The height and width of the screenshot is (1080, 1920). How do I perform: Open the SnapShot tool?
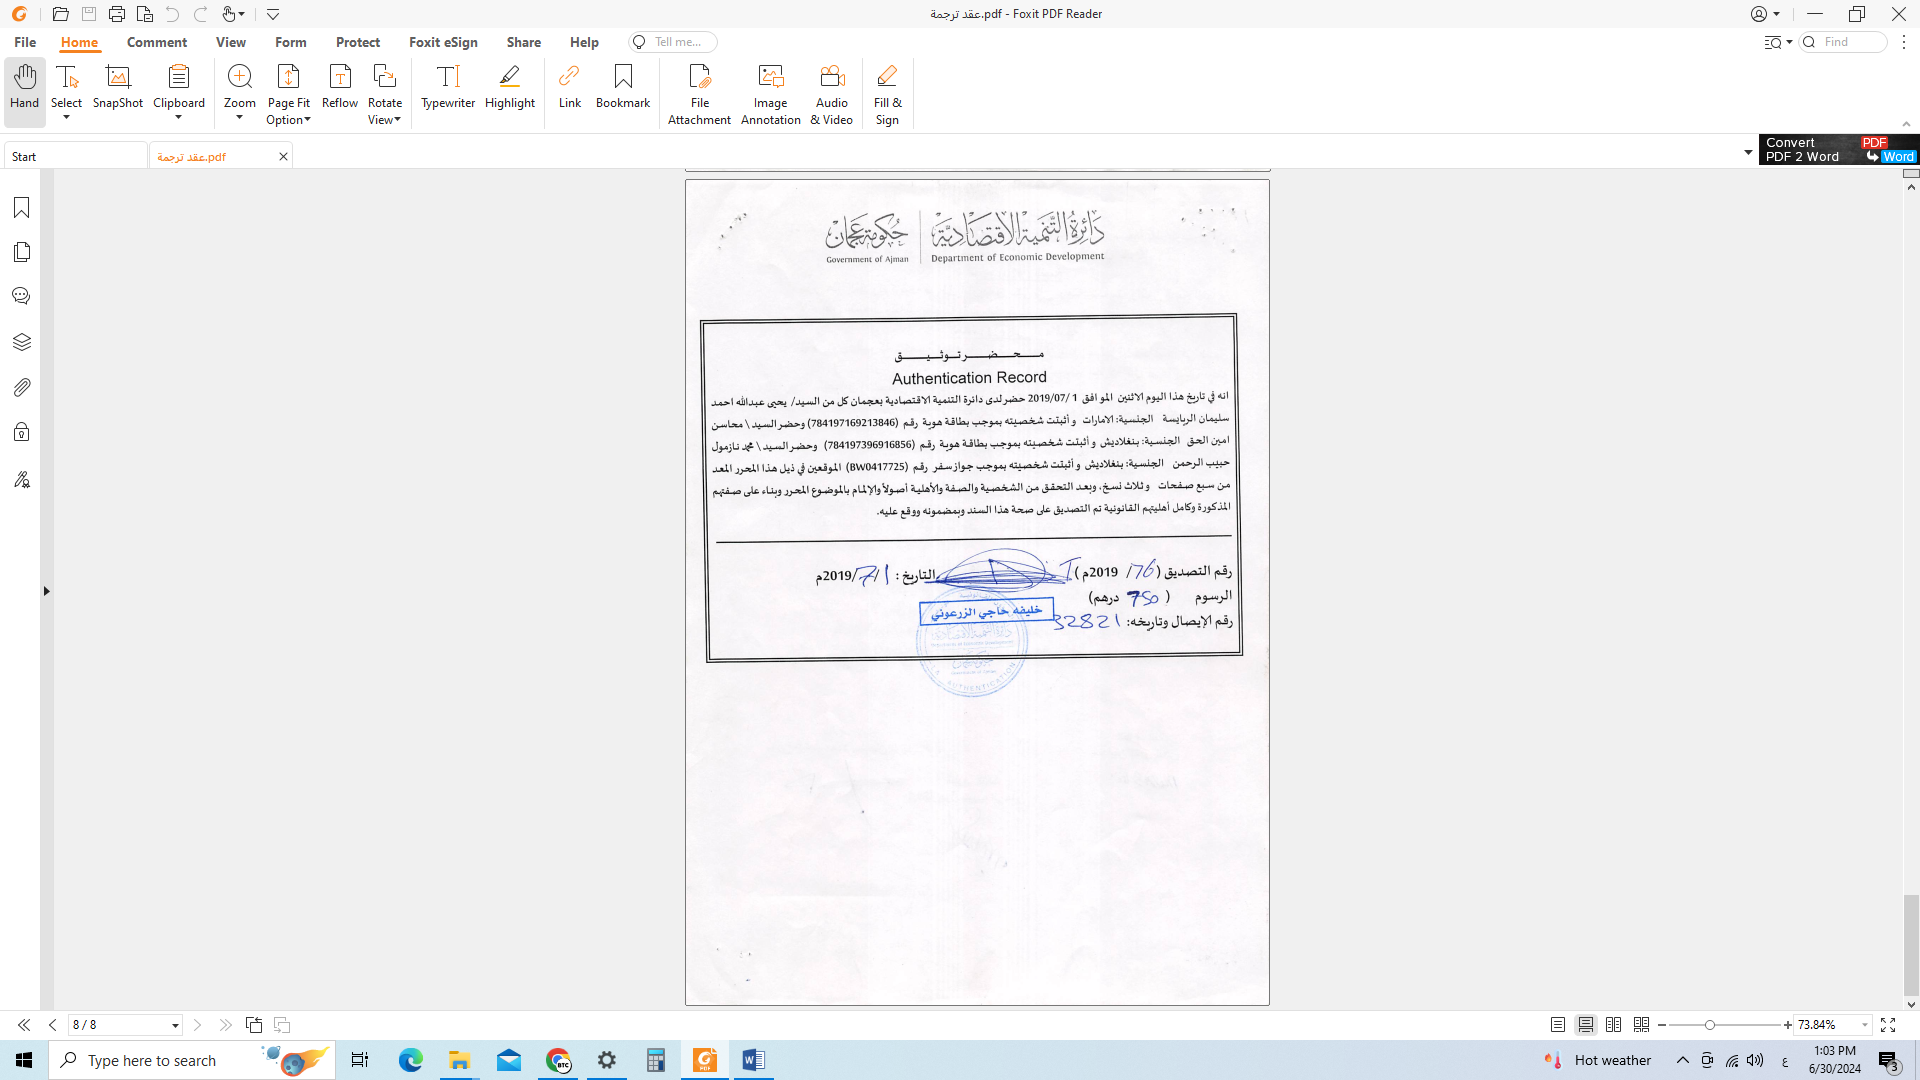[x=118, y=86]
